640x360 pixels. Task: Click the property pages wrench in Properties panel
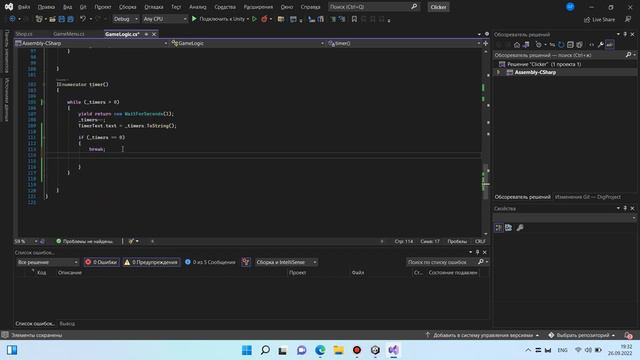520,228
